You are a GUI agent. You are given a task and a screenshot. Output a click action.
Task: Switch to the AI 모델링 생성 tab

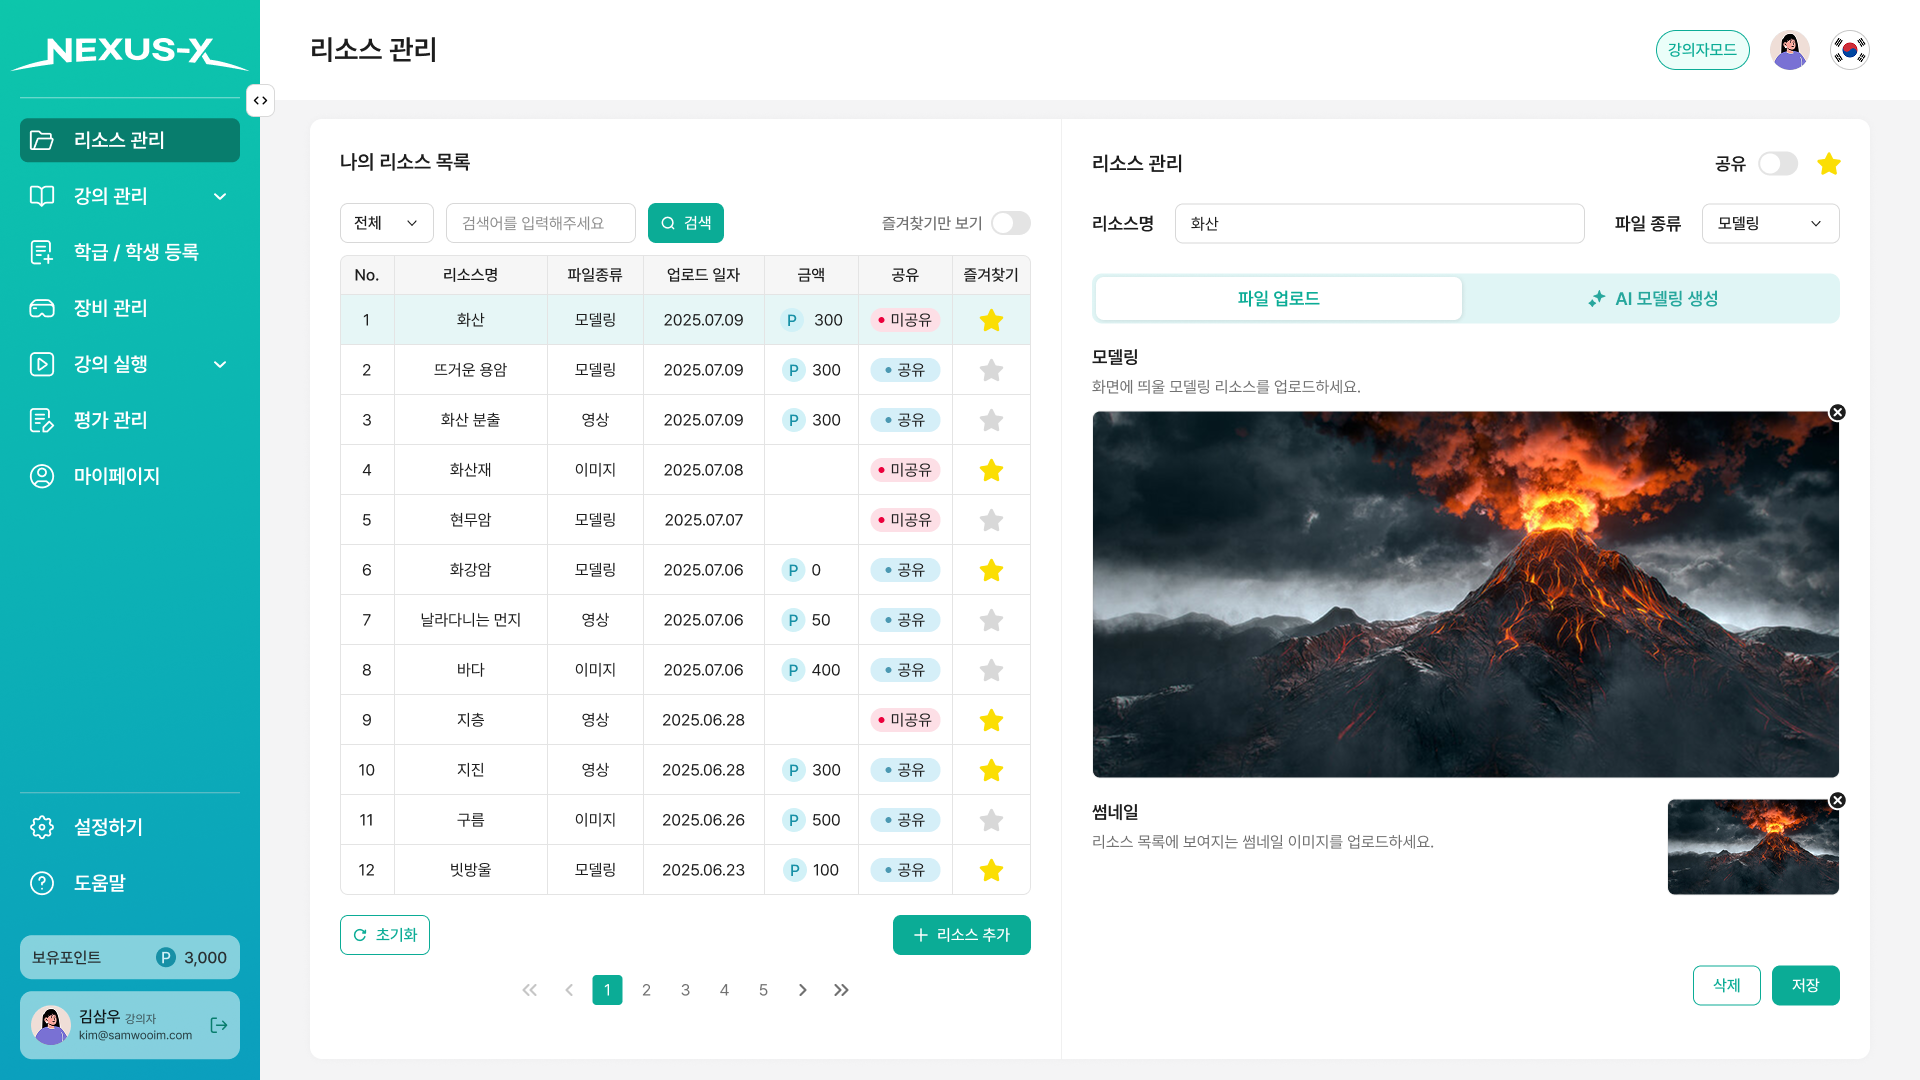[1652, 298]
